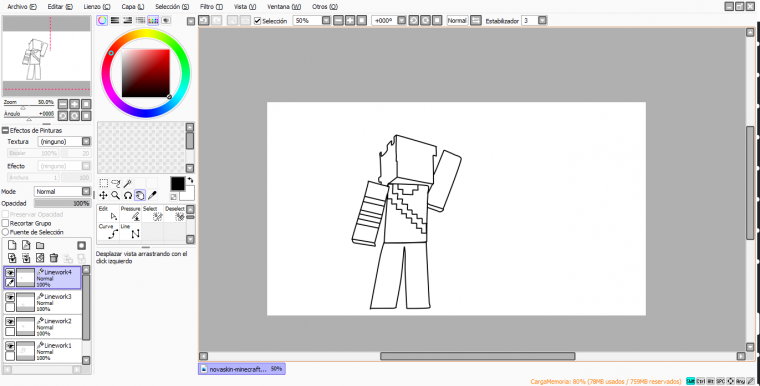Open the Filtro menu
Image resolution: width=760 pixels, height=386 pixels.
(x=211, y=7)
